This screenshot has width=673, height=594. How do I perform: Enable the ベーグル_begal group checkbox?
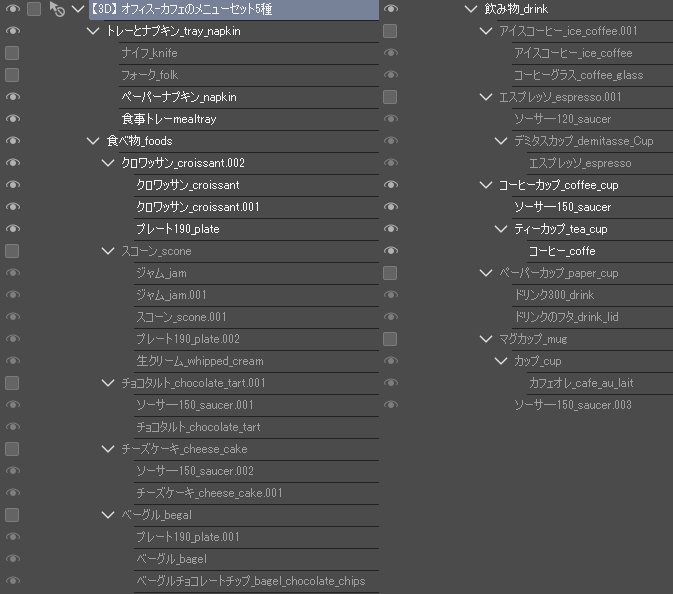point(12,515)
